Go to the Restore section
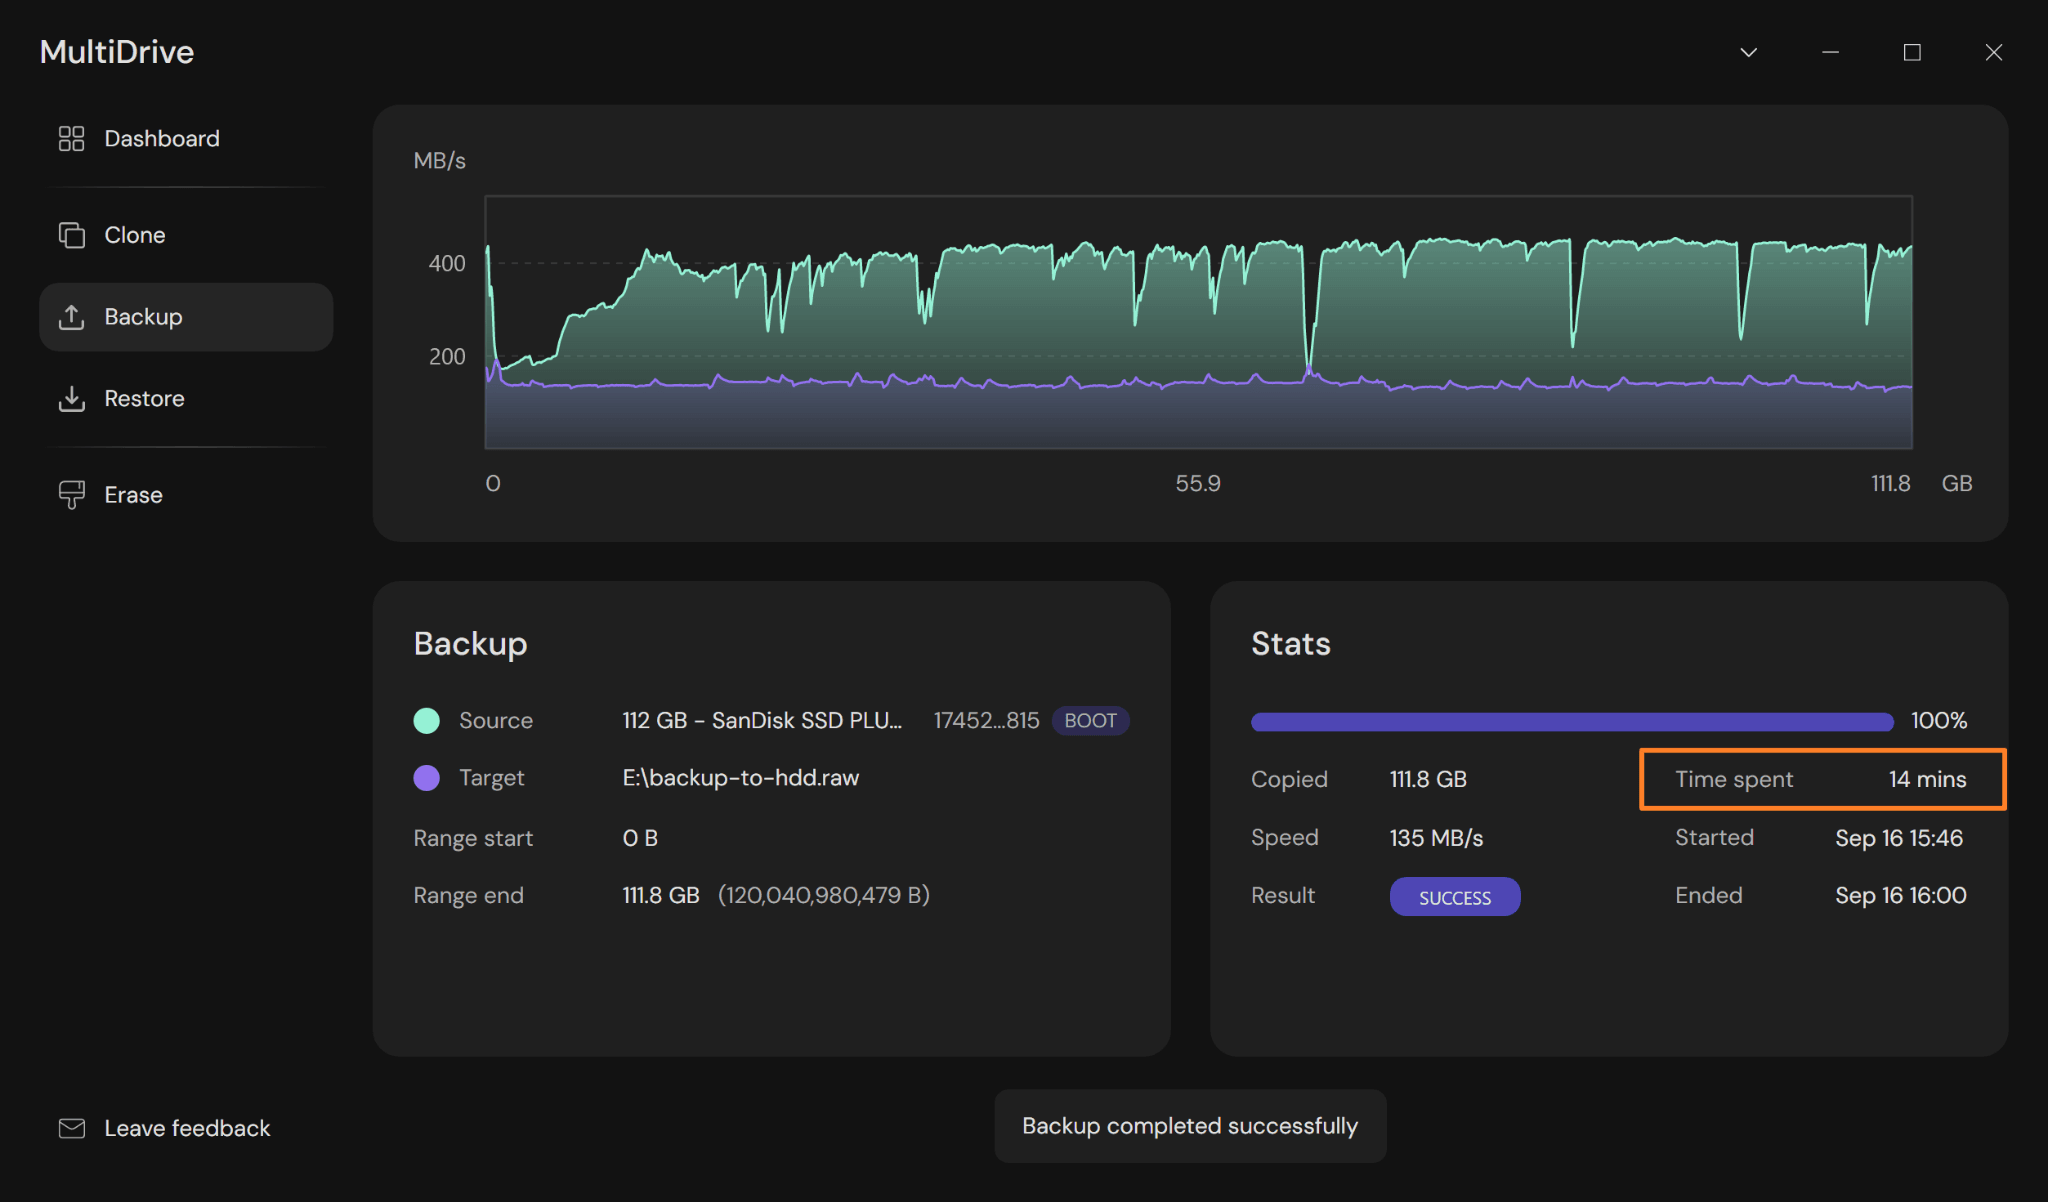 186,399
